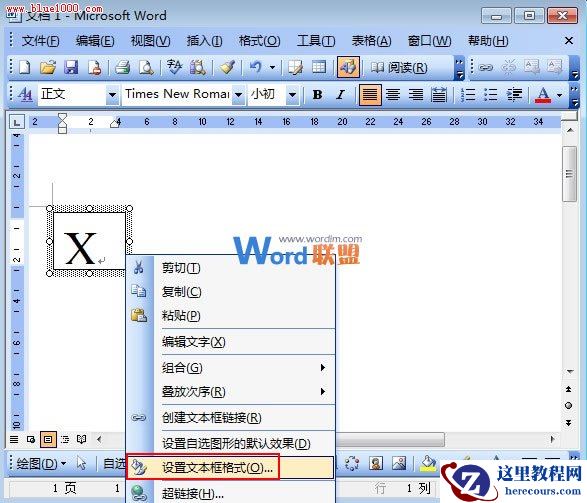
Task: Click the Insert Picture icon on drawing toolbar
Action: (399, 464)
